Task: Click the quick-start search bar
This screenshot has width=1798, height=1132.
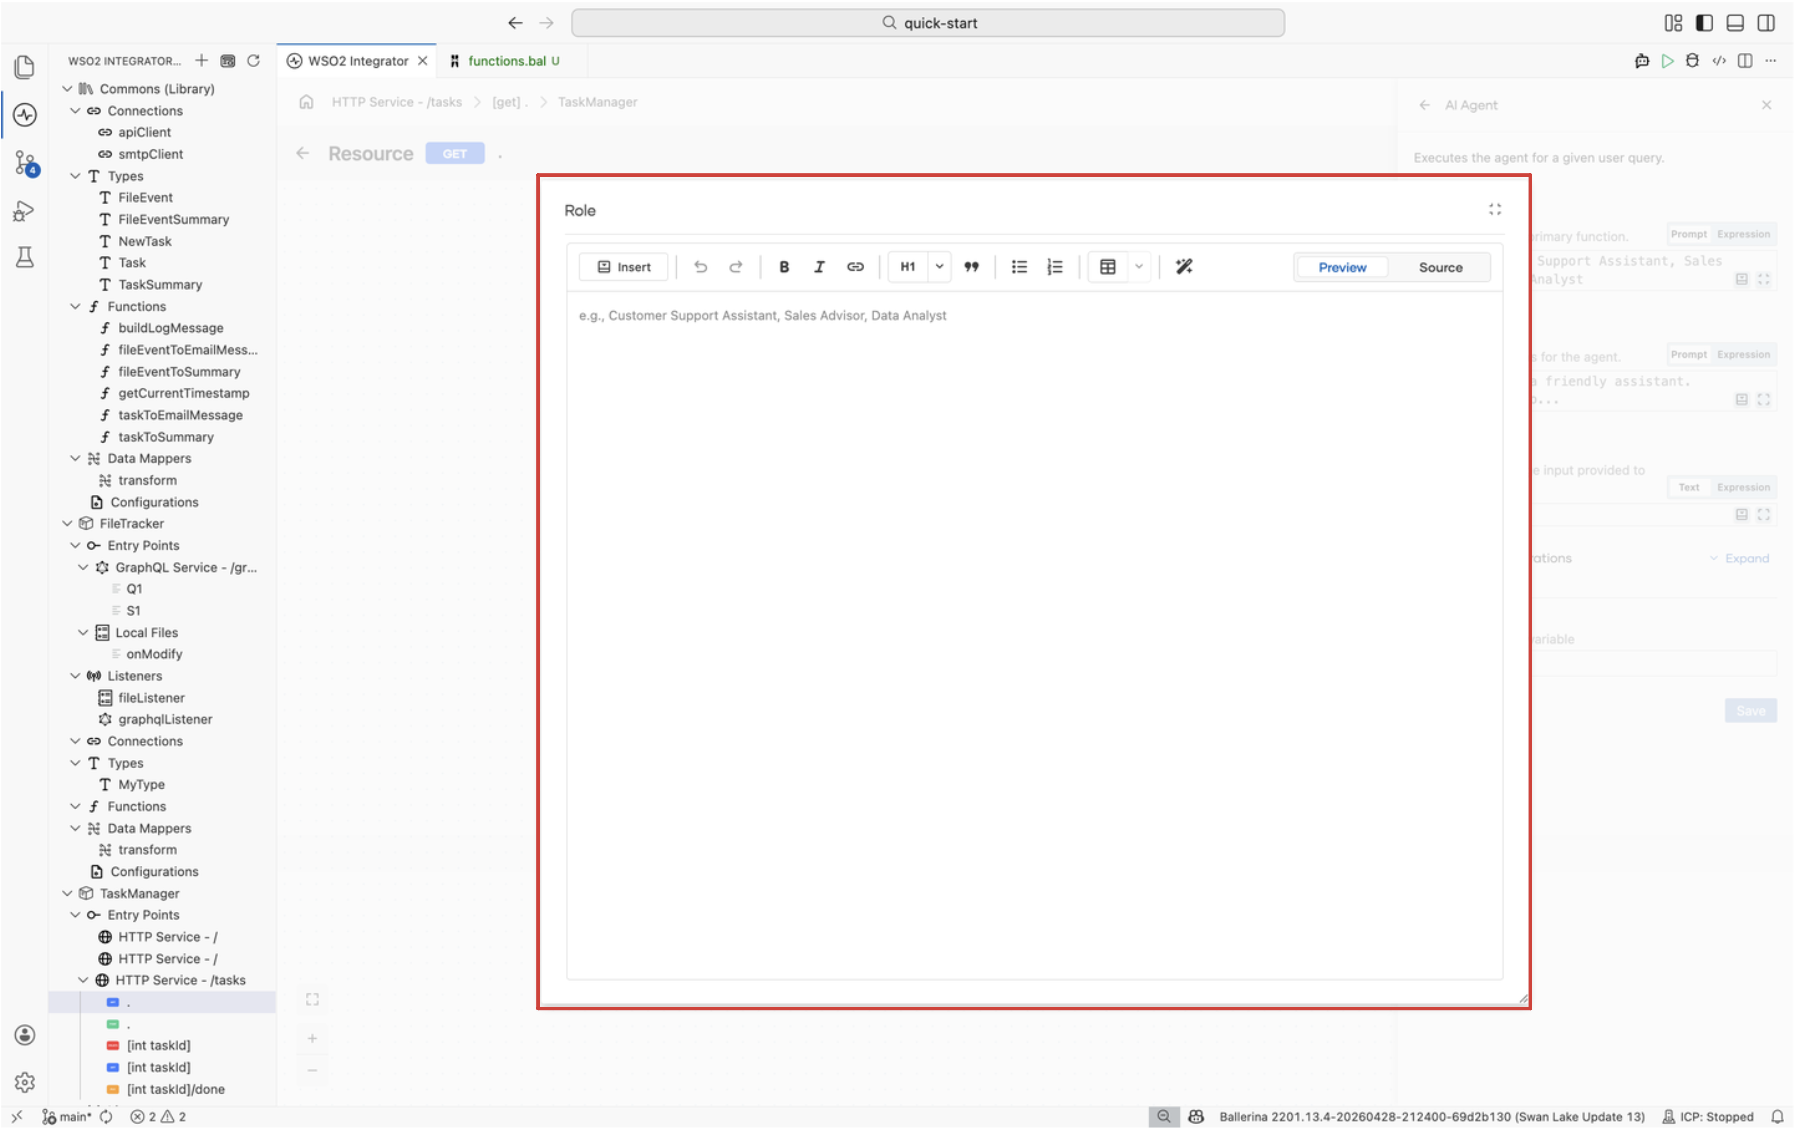Action: 928,23
